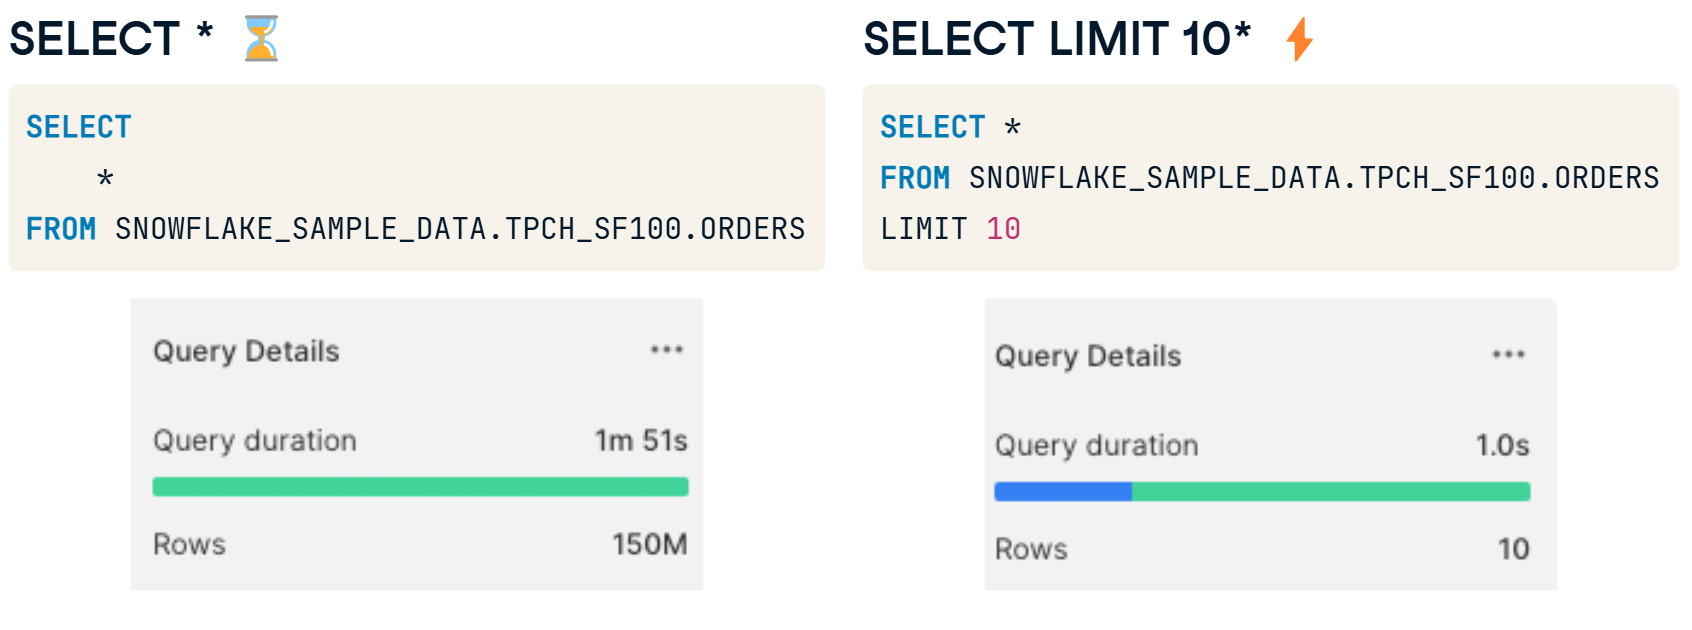Click the Rows value 10 on the right

click(1514, 549)
